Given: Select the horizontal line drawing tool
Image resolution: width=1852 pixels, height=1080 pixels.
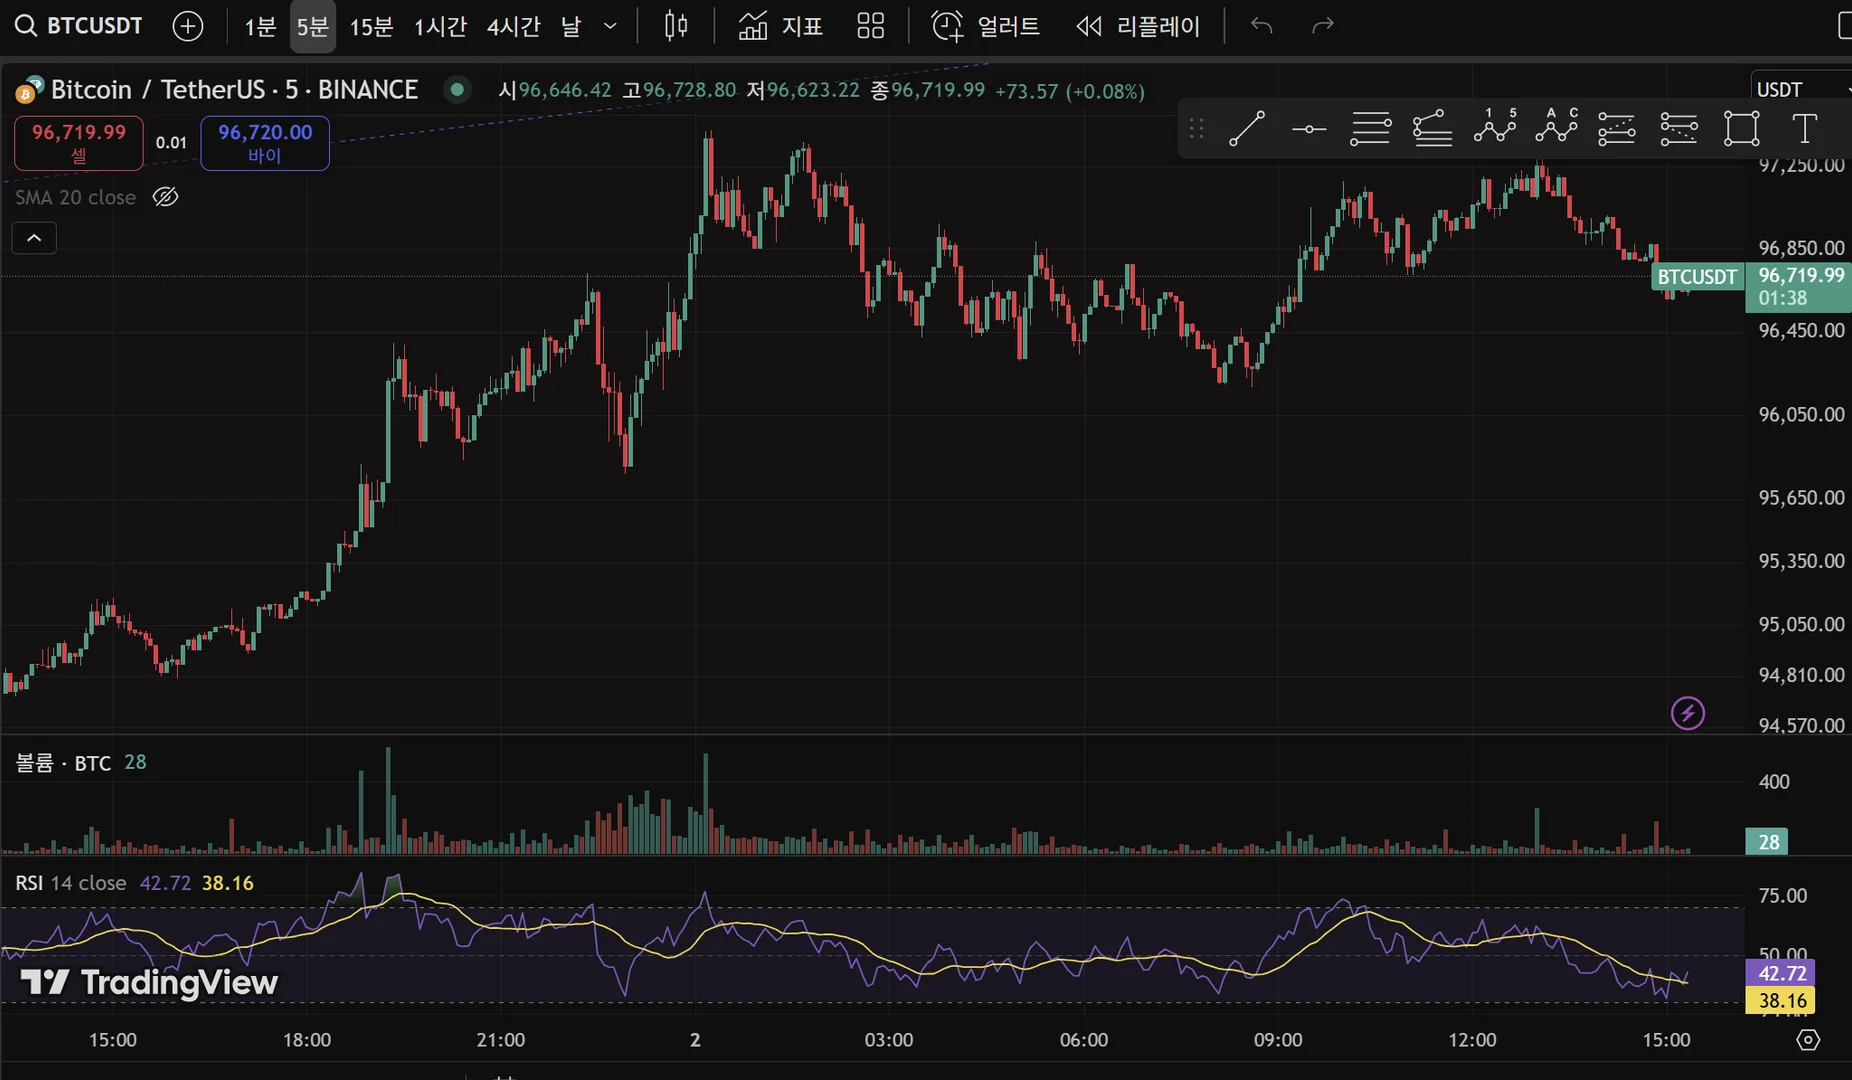Looking at the screenshot, I should [1309, 129].
